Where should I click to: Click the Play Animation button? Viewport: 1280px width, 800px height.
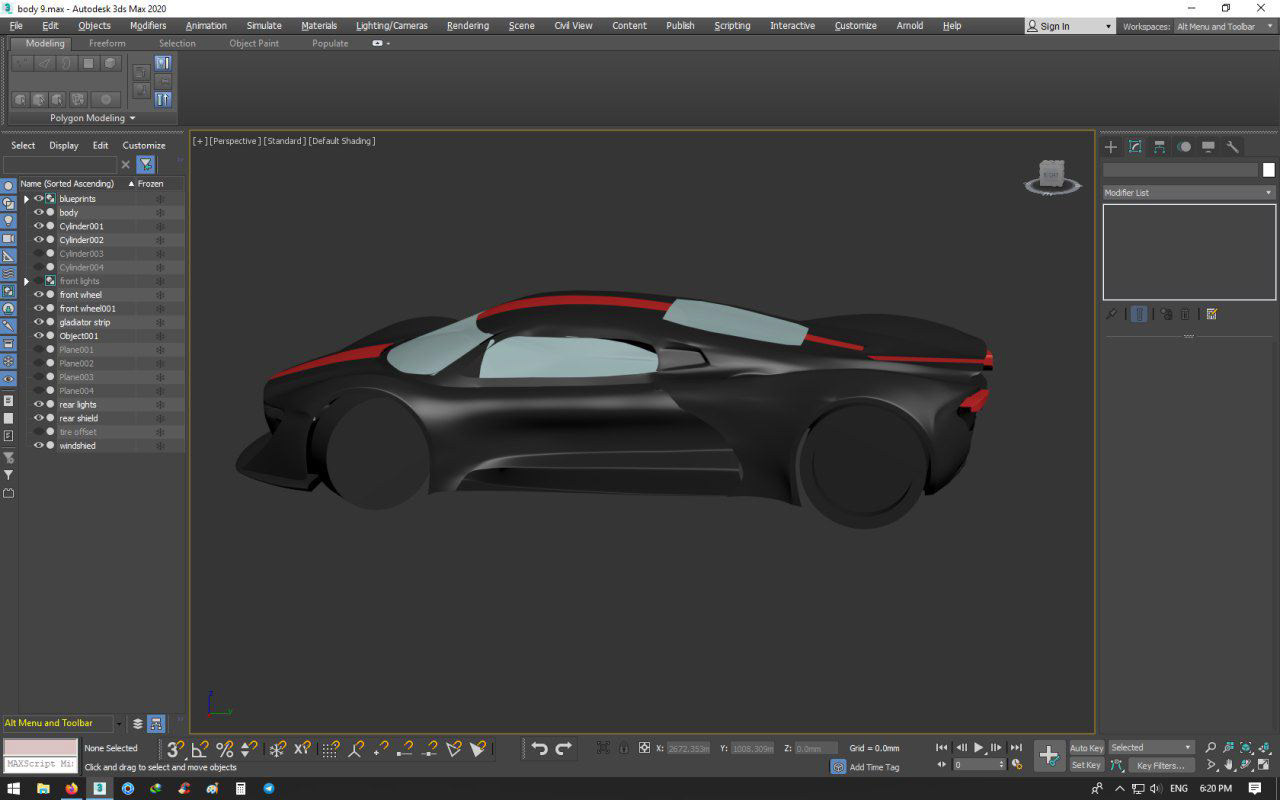[x=979, y=747]
